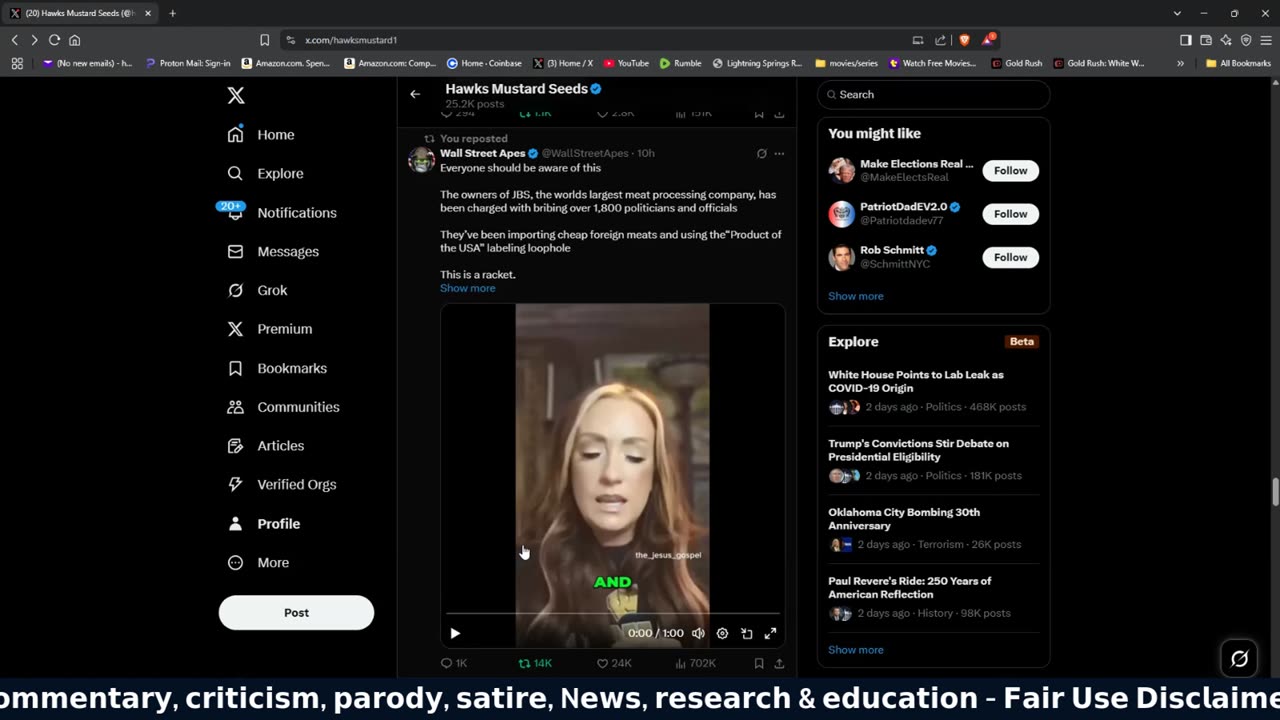Open the floating Grok button

click(1239, 658)
